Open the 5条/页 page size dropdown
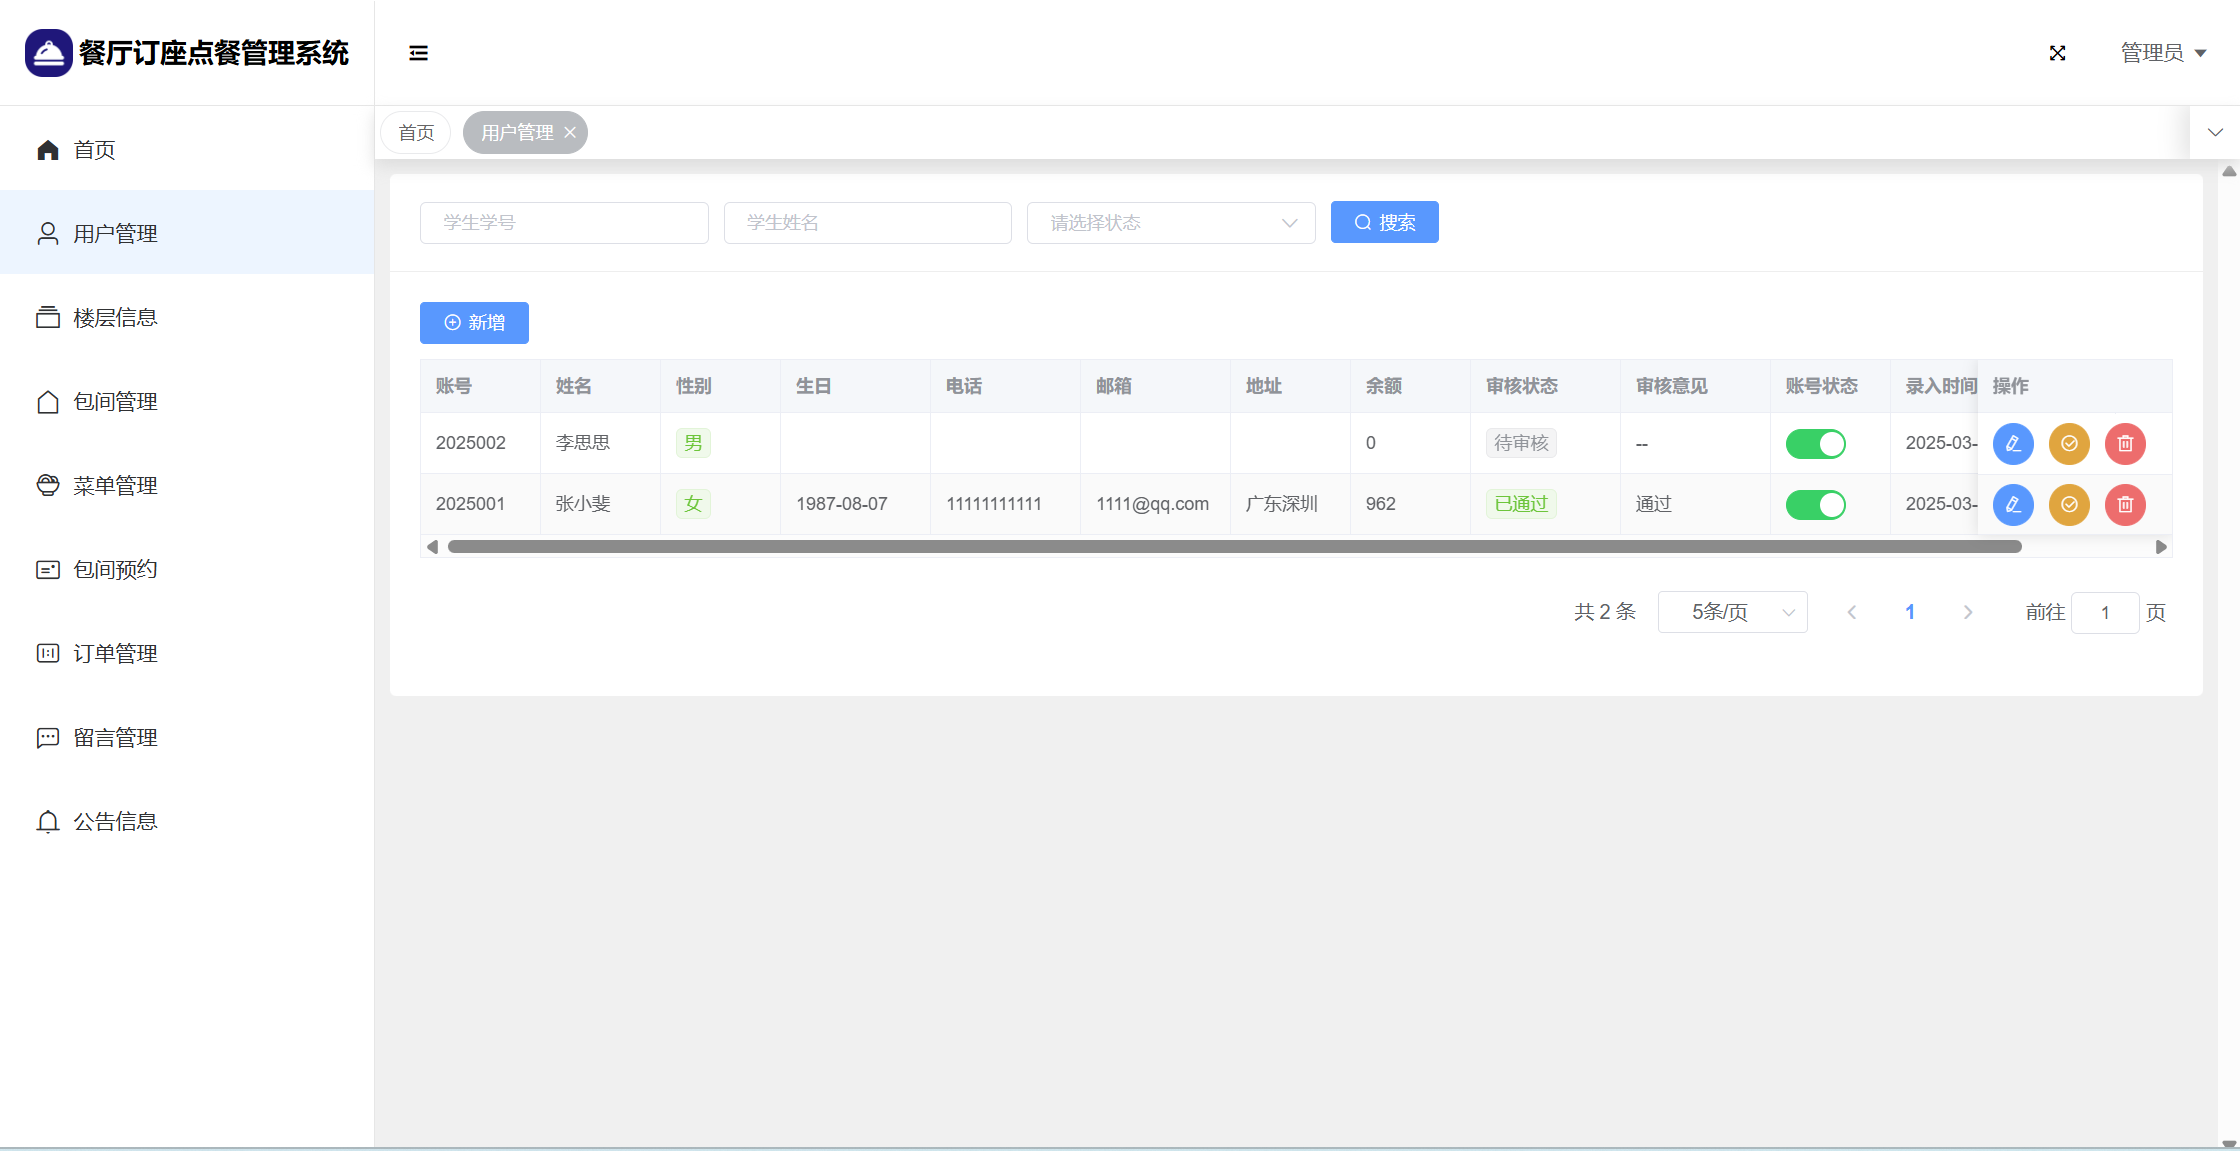Viewport: 2240px width, 1151px height. (x=1732, y=612)
